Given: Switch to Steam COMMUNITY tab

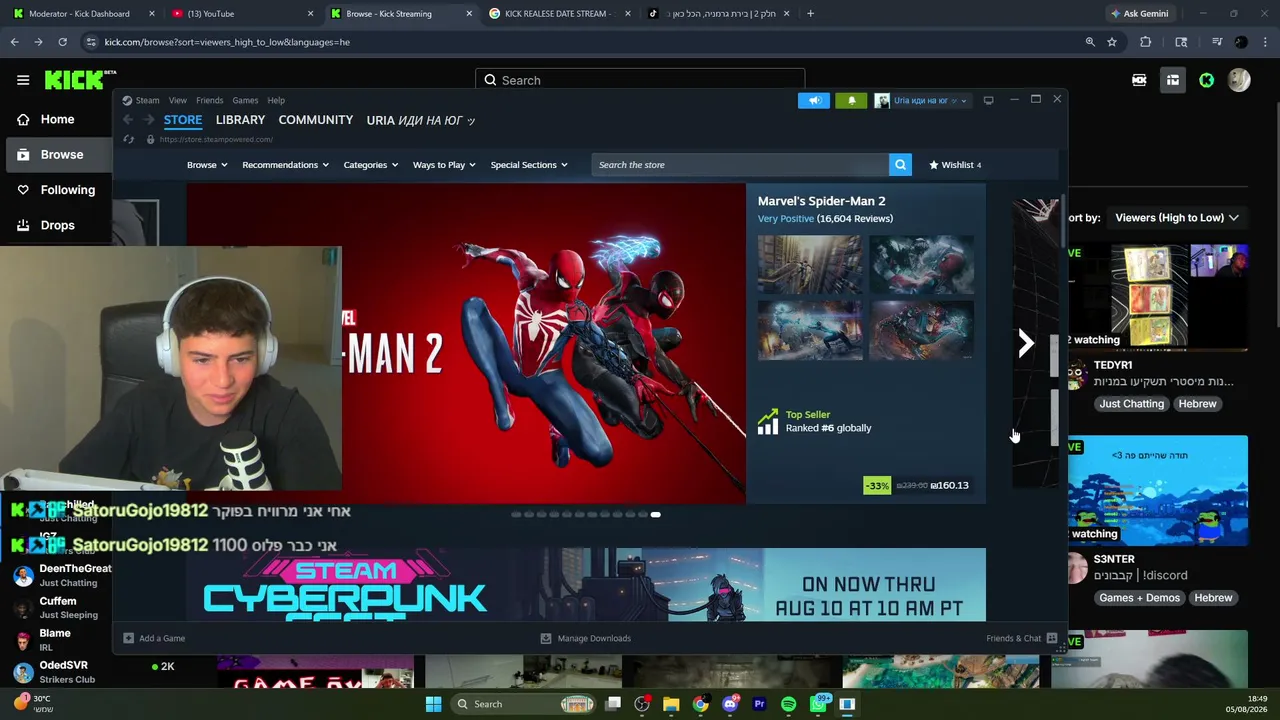Looking at the screenshot, I should (x=315, y=120).
